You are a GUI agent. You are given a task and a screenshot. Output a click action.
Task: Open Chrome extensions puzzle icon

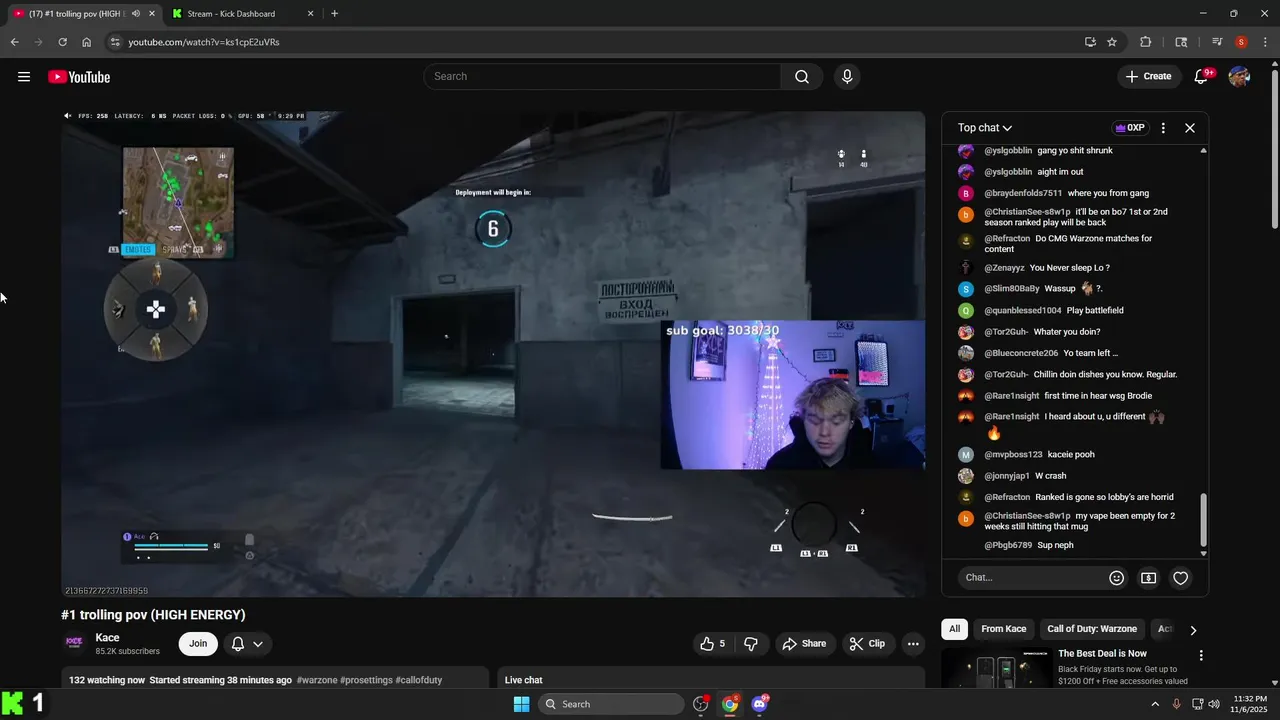(1146, 42)
